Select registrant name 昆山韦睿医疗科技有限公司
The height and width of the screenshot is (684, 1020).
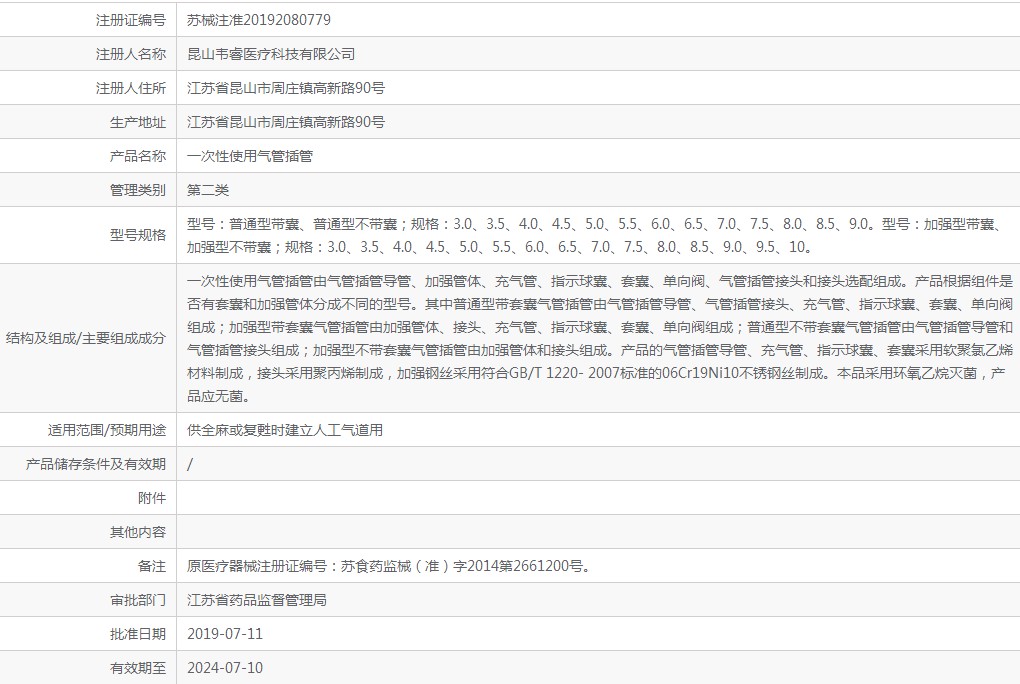(x=271, y=54)
